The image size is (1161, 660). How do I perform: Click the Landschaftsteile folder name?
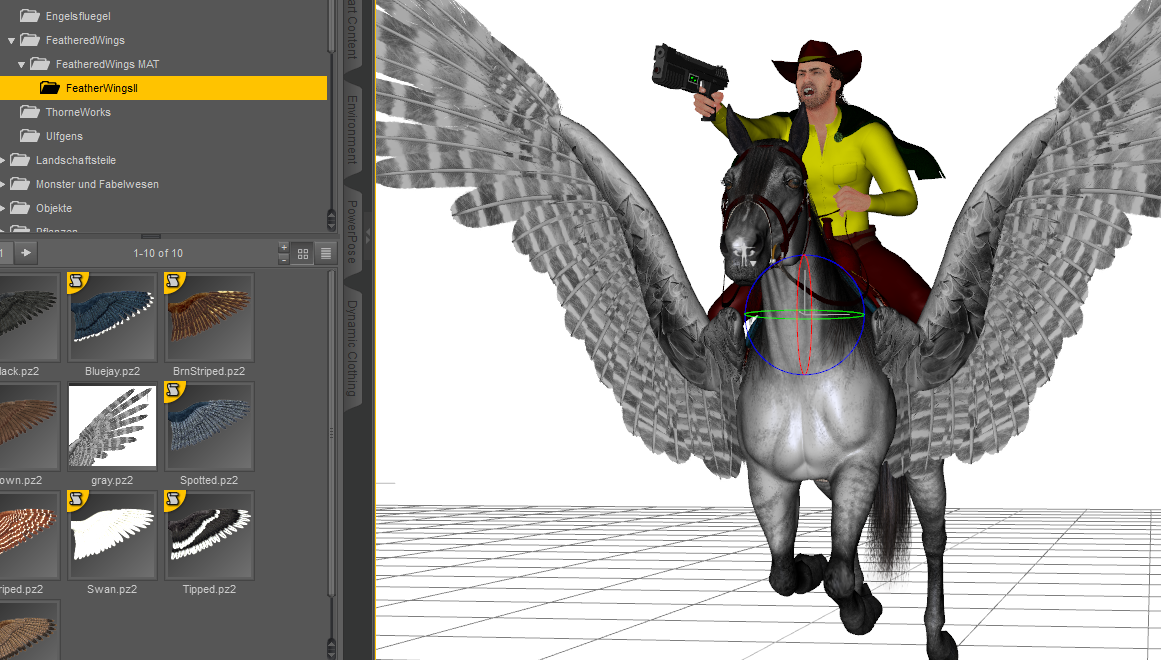click(x=76, y=160)
